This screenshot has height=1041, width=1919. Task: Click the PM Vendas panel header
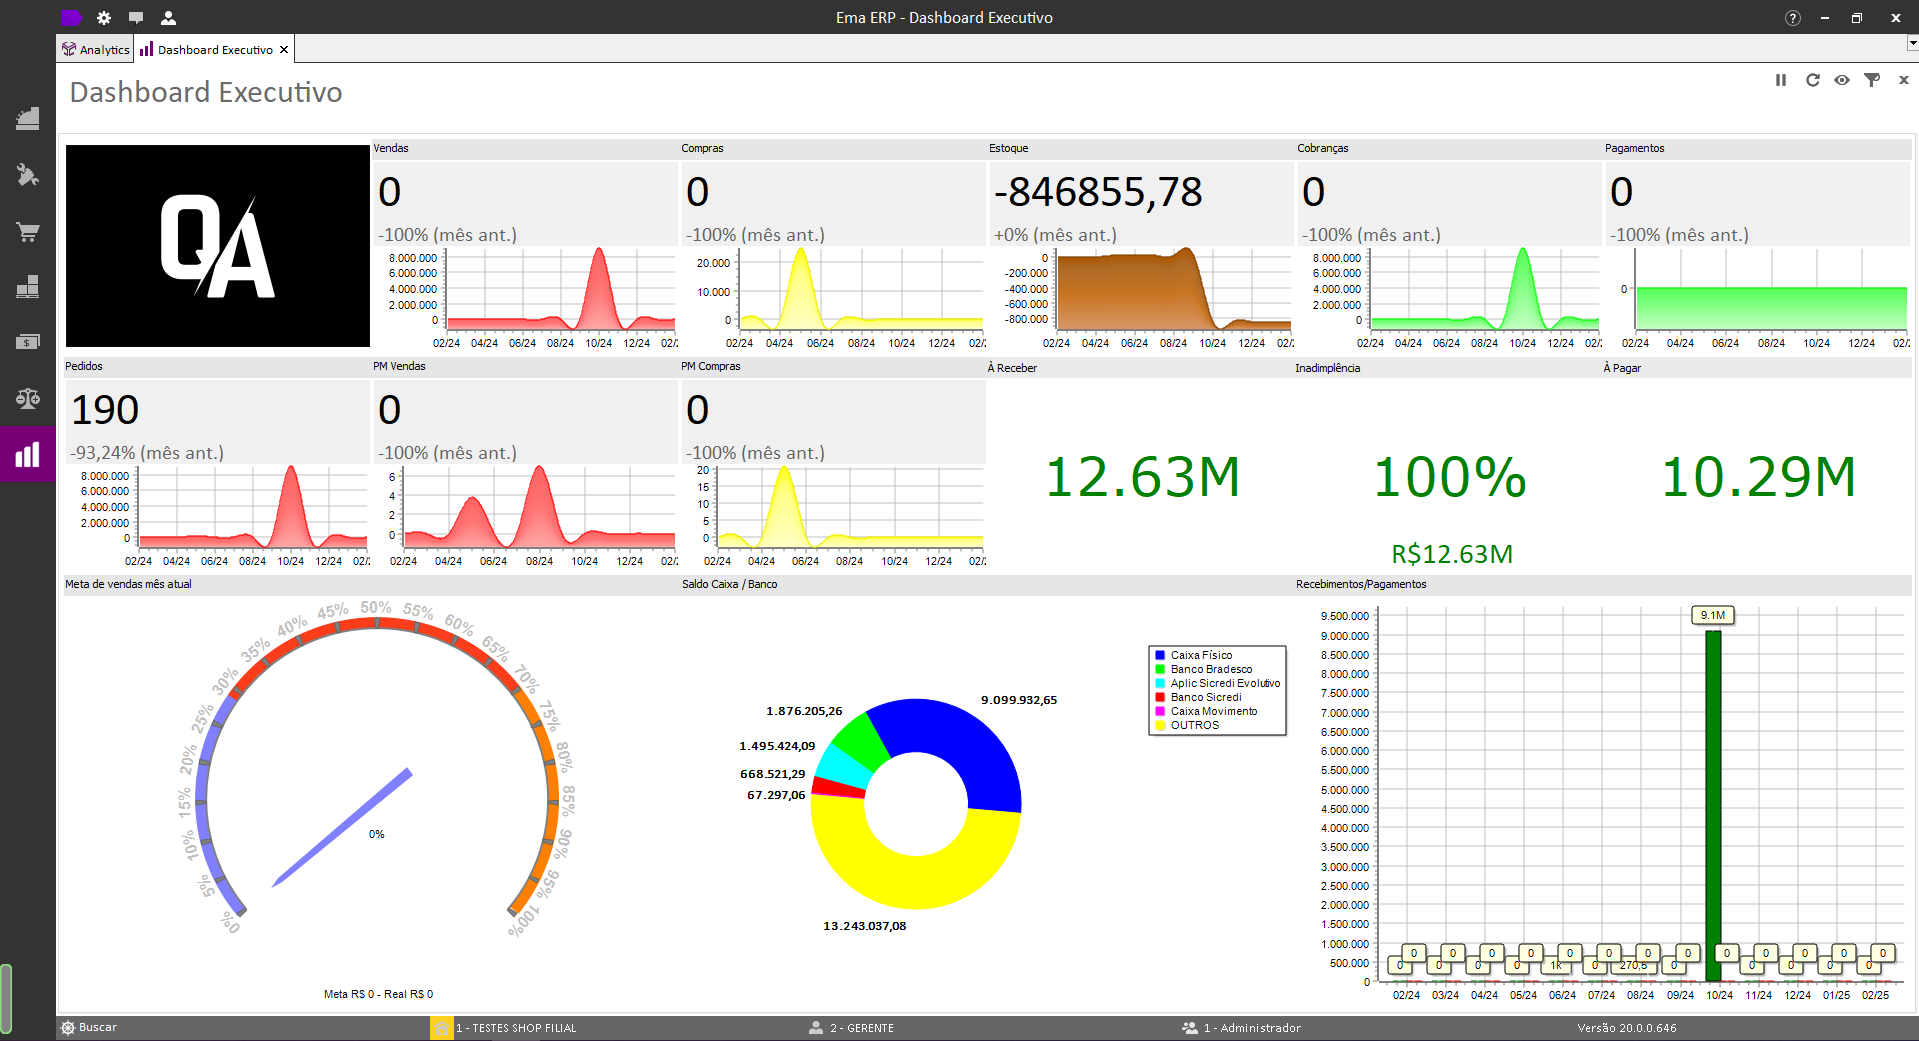click(x=525, y=366)
